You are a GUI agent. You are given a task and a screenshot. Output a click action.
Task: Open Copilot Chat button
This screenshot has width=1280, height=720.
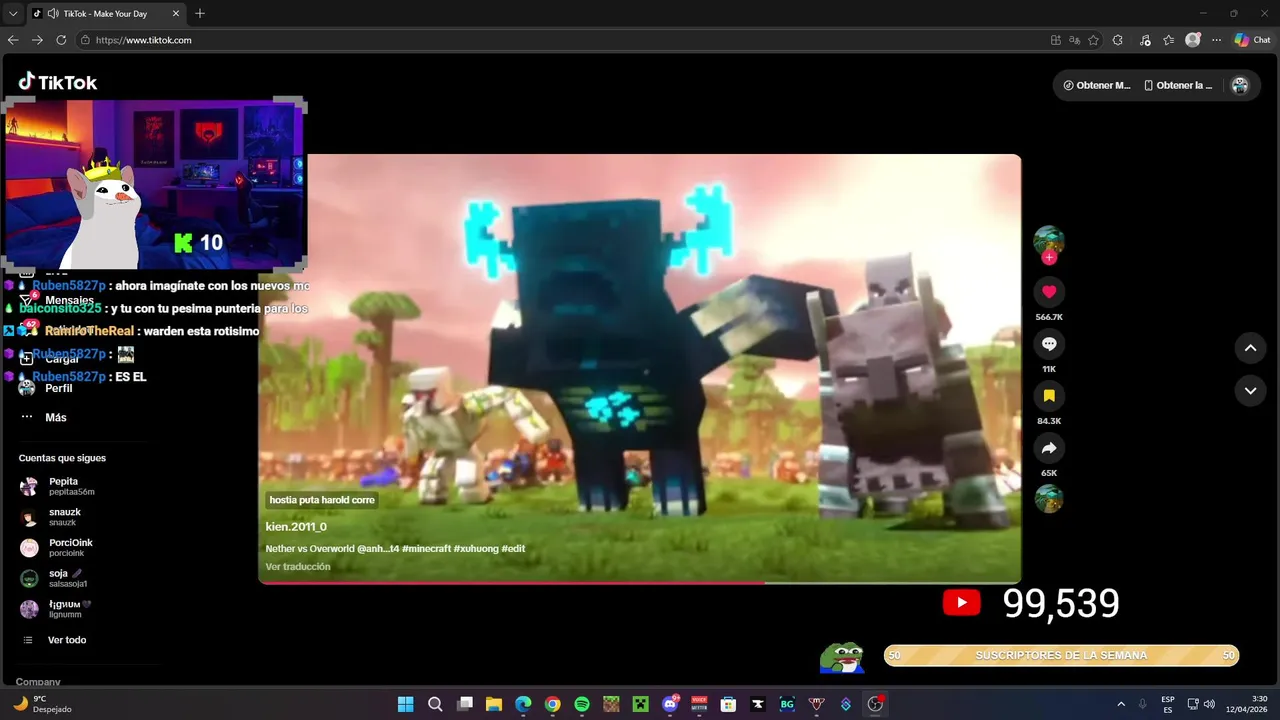point(1252,40)
